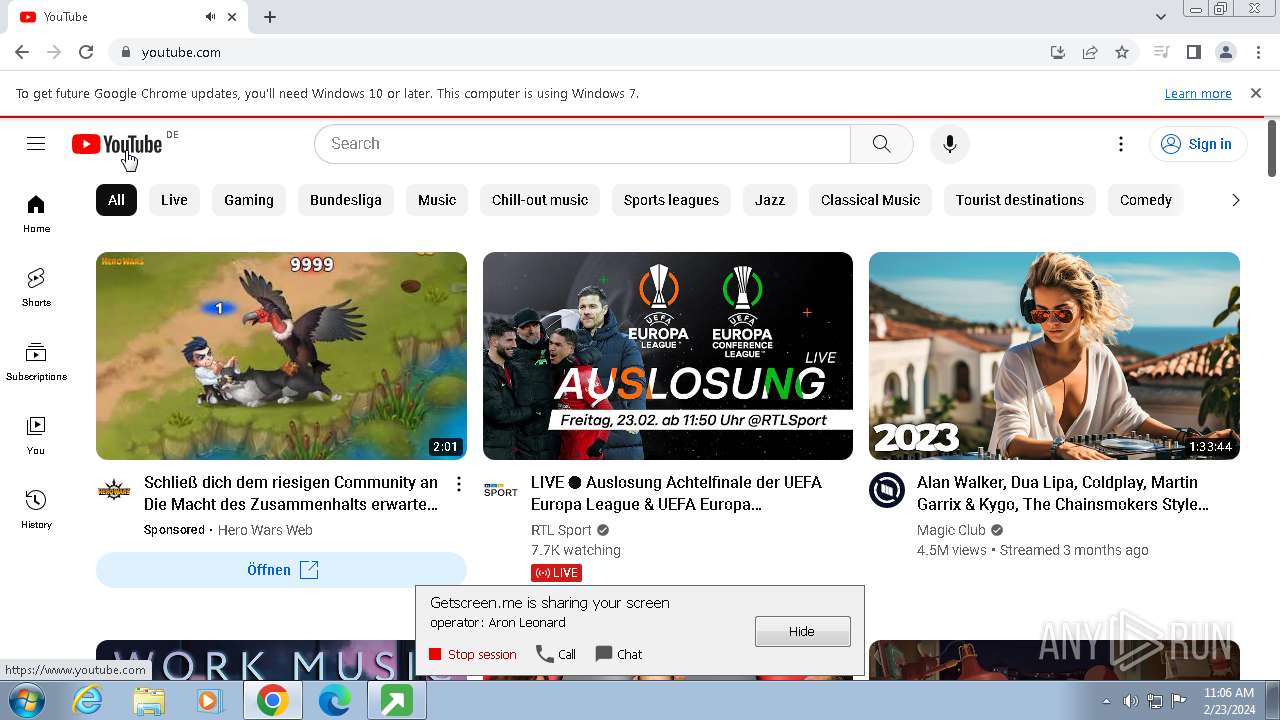Dismiss the Chrome update notice bar

[x=1256, y=93]
